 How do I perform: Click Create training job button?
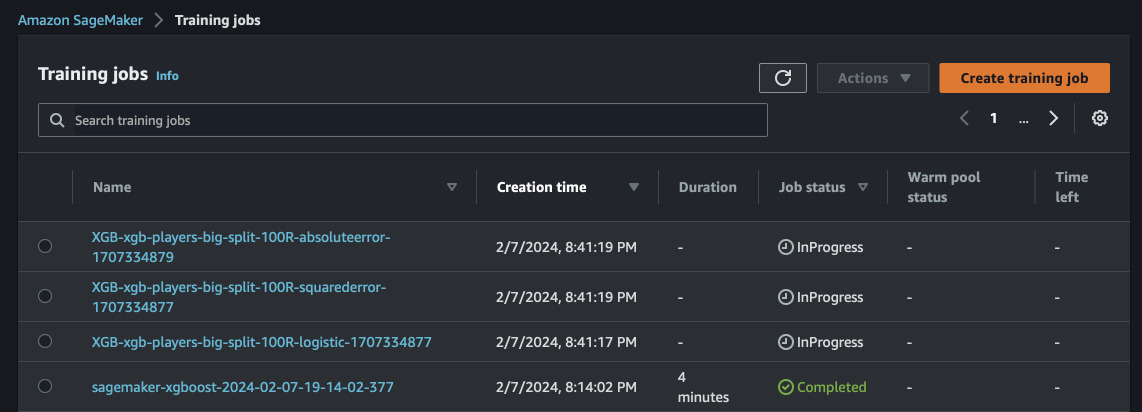tap(1024, 78)
